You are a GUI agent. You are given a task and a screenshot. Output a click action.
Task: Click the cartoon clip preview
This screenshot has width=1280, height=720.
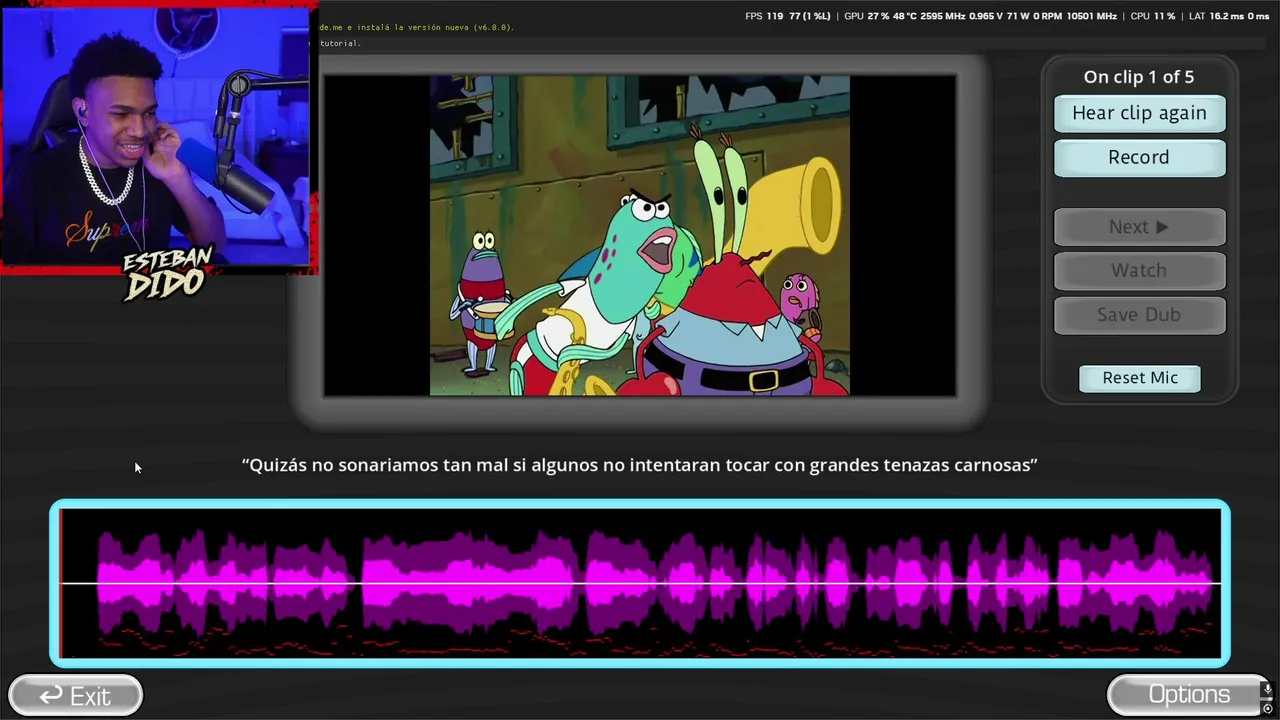(x=640, y=236)
